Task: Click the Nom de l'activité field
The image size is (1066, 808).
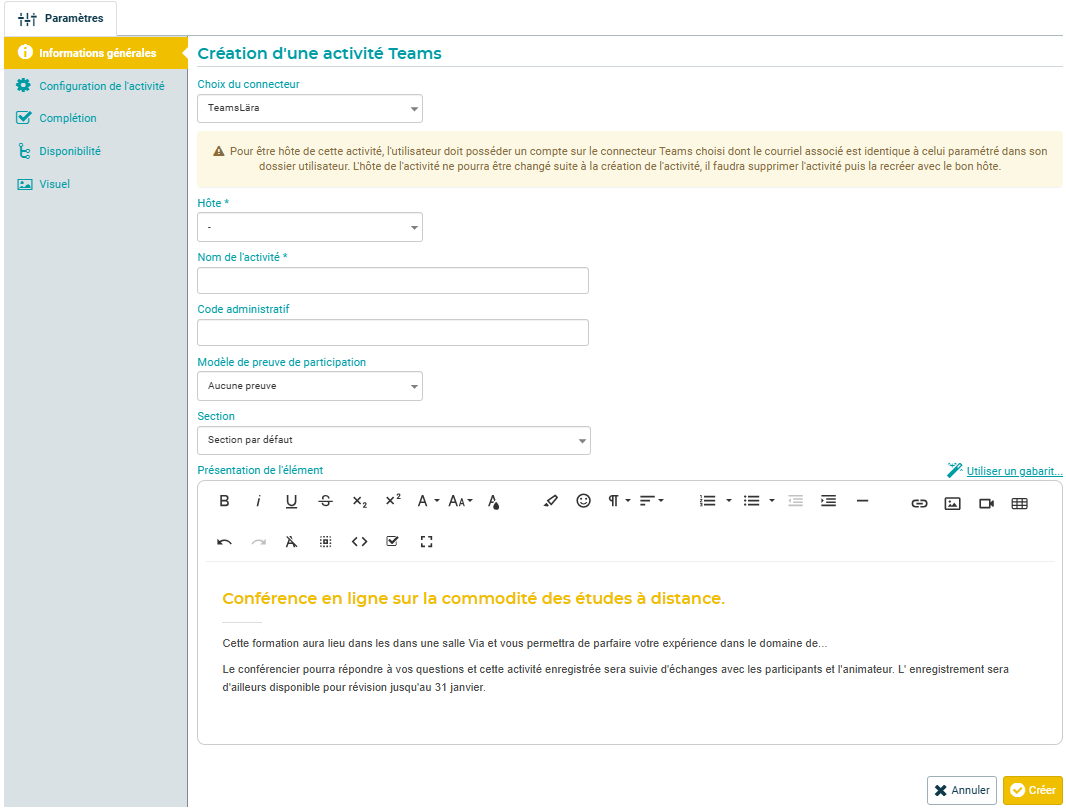Action: tap(393, 281)
